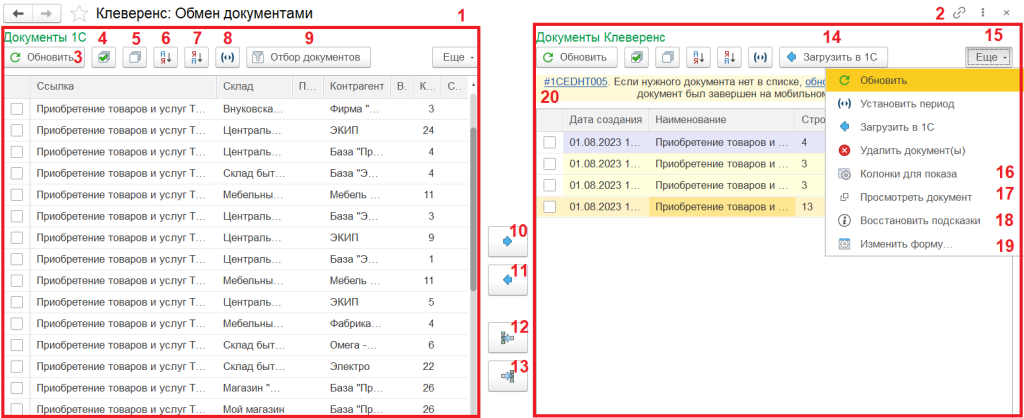Check all documents in Документы Клеверенс panel
The height and width of the screenshot is (418, 1024).
tap(637, 57)
